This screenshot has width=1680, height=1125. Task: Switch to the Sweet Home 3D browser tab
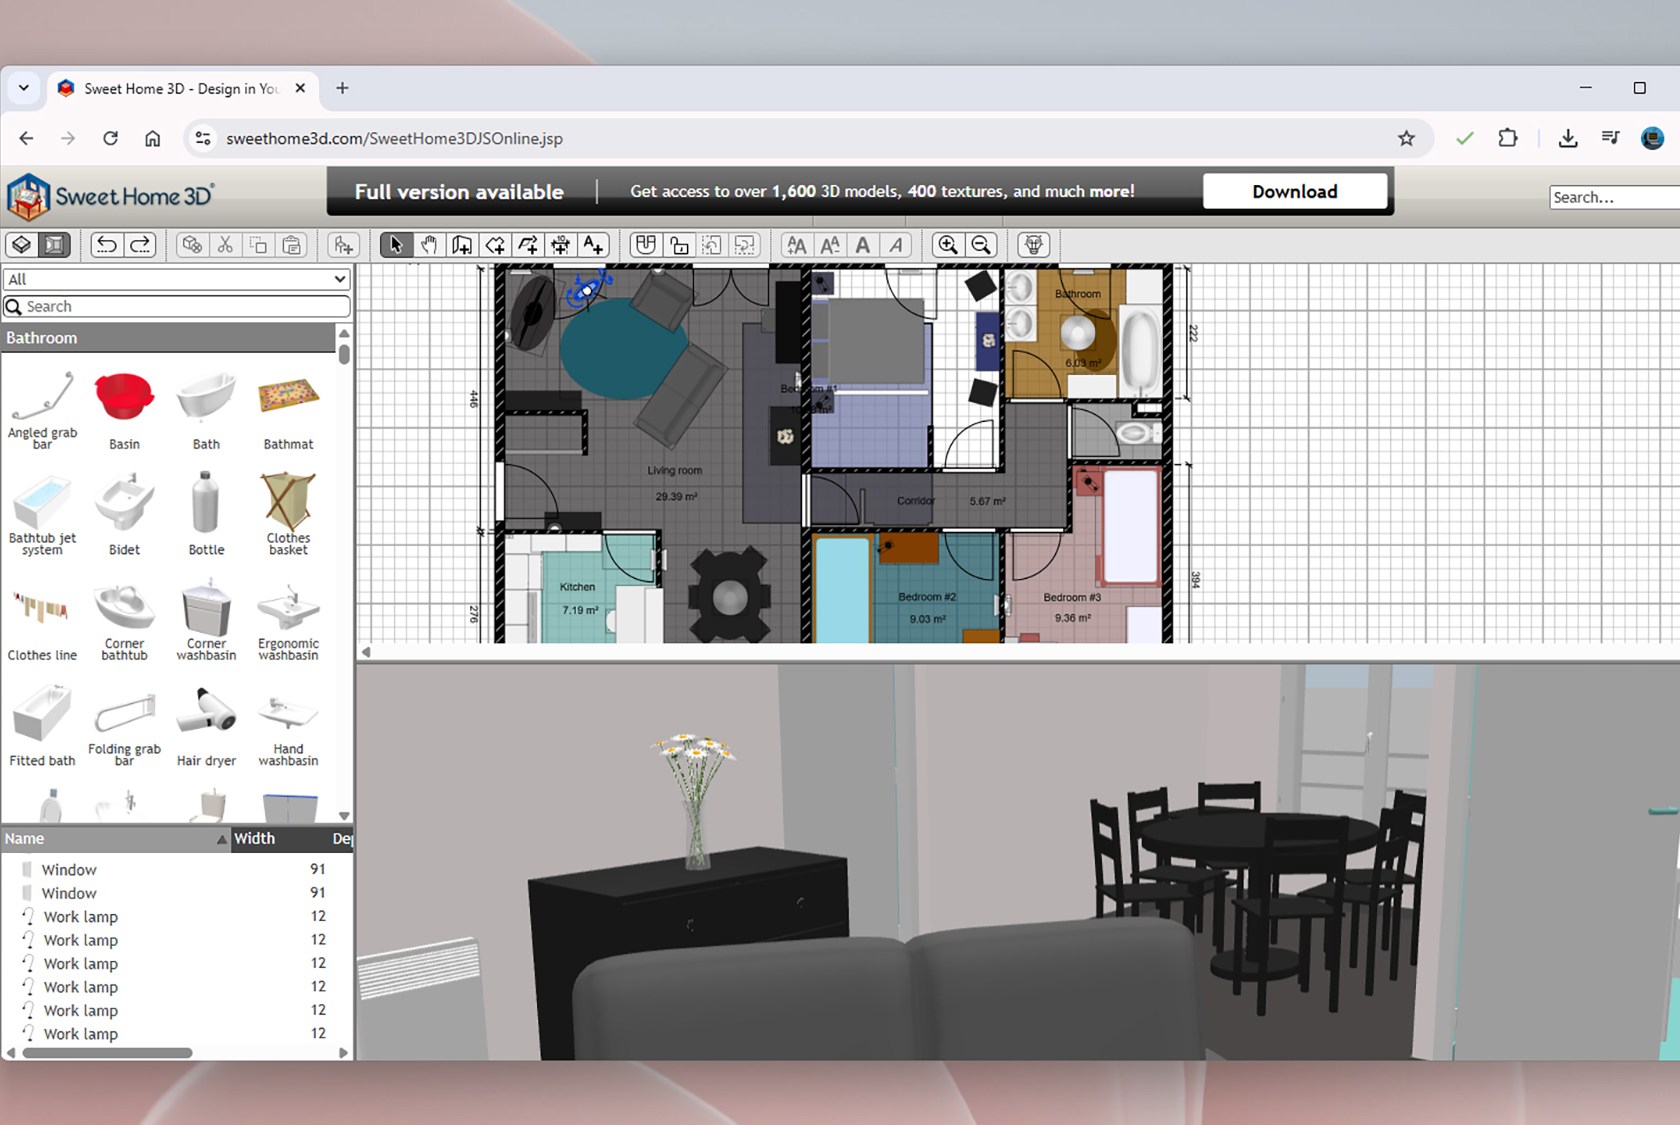point(180,88)
